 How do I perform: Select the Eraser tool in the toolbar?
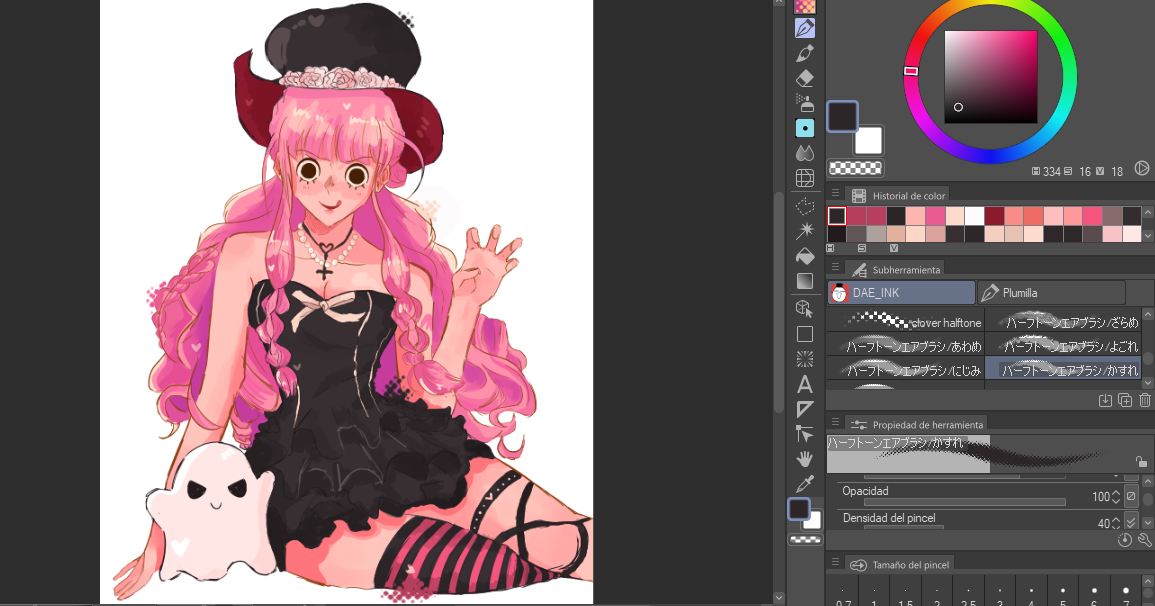[x=805, y=77]
